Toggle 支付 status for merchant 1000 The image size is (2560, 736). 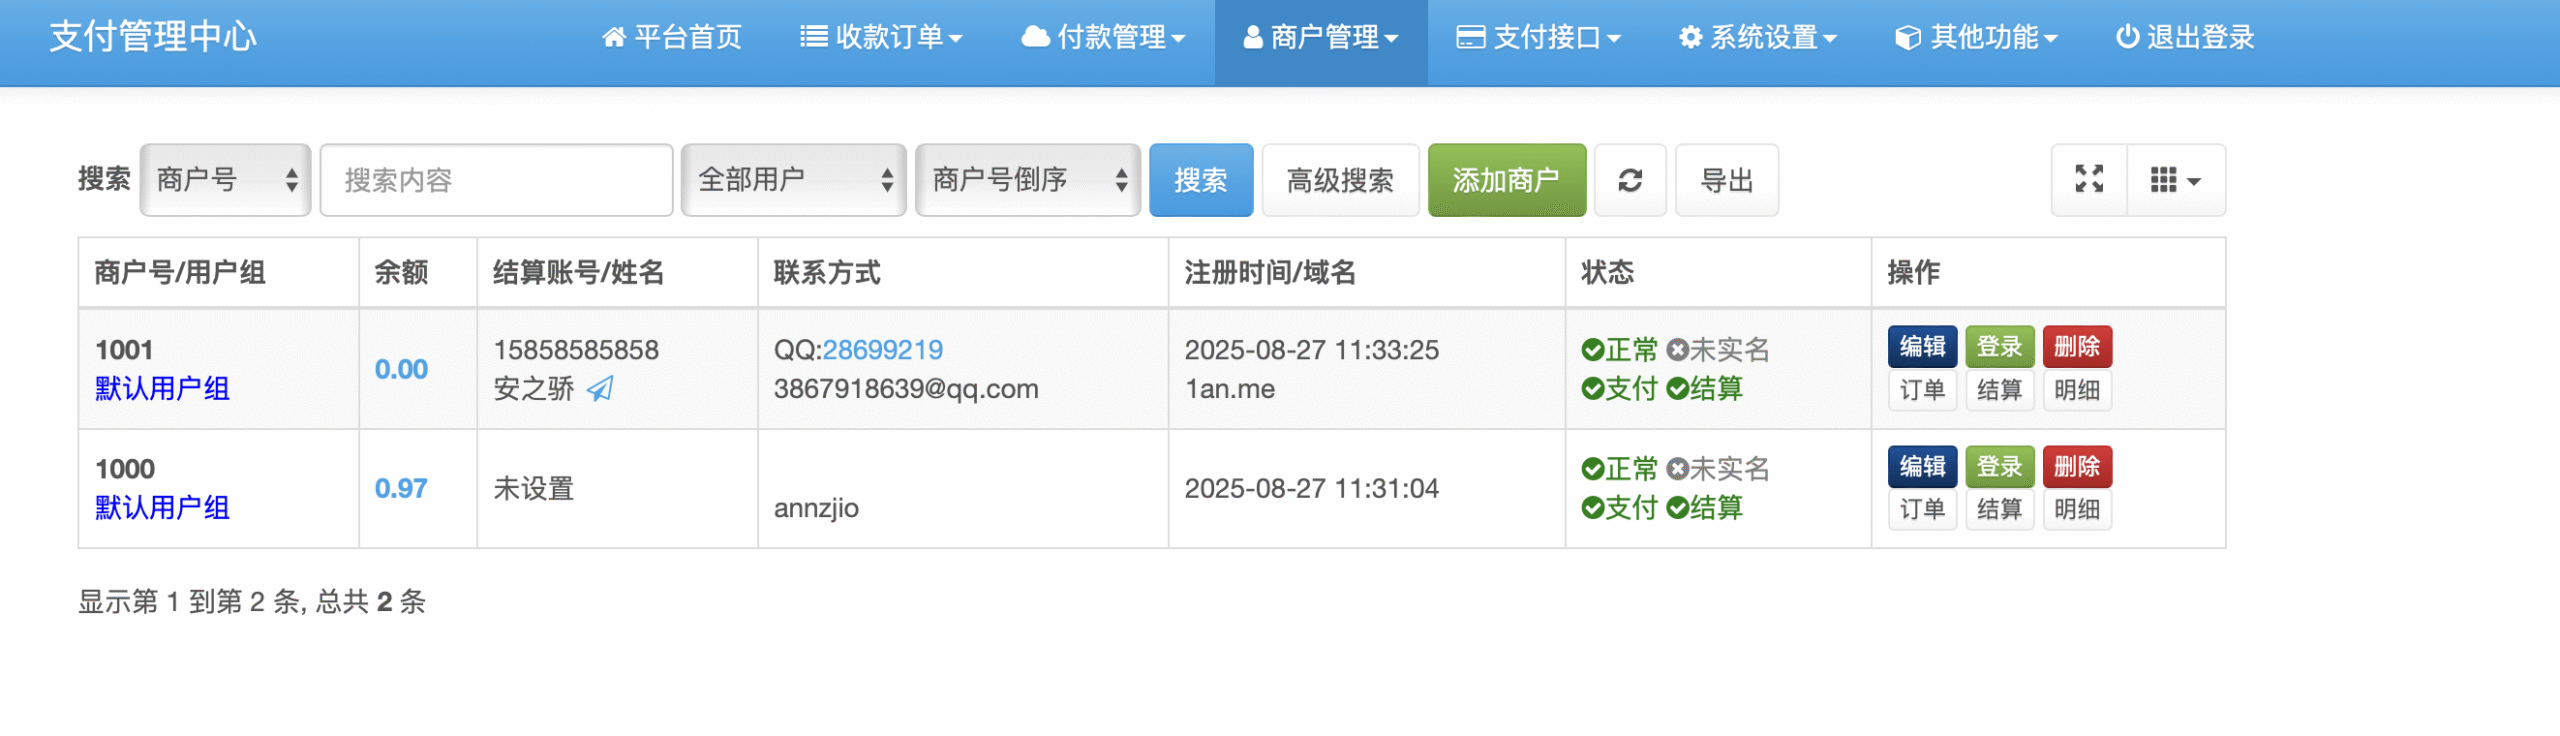point(1619,508)
